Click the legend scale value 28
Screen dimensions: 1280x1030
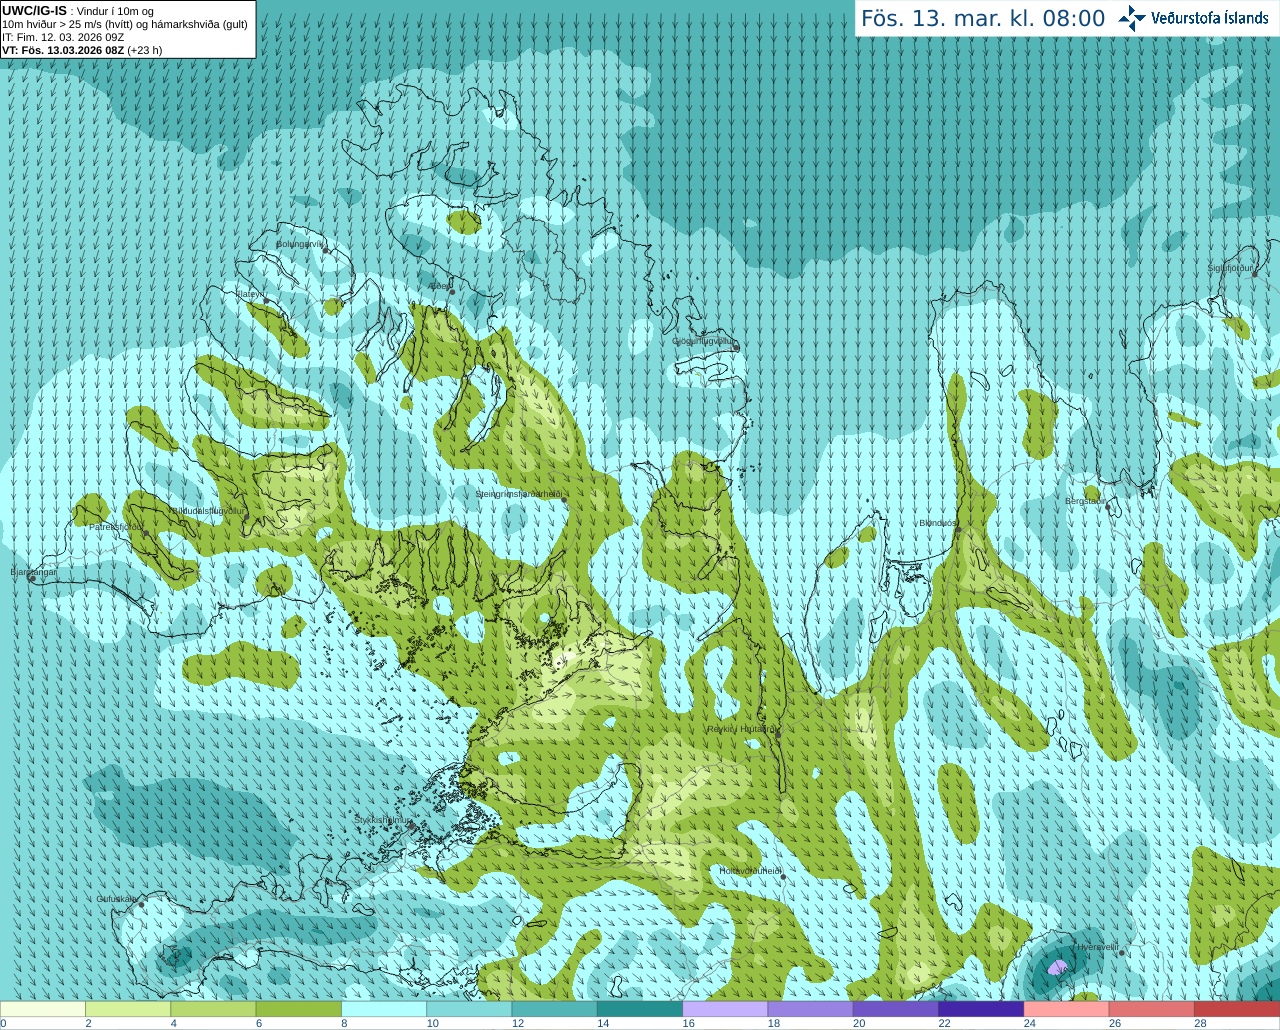tap(1201, 1023)
